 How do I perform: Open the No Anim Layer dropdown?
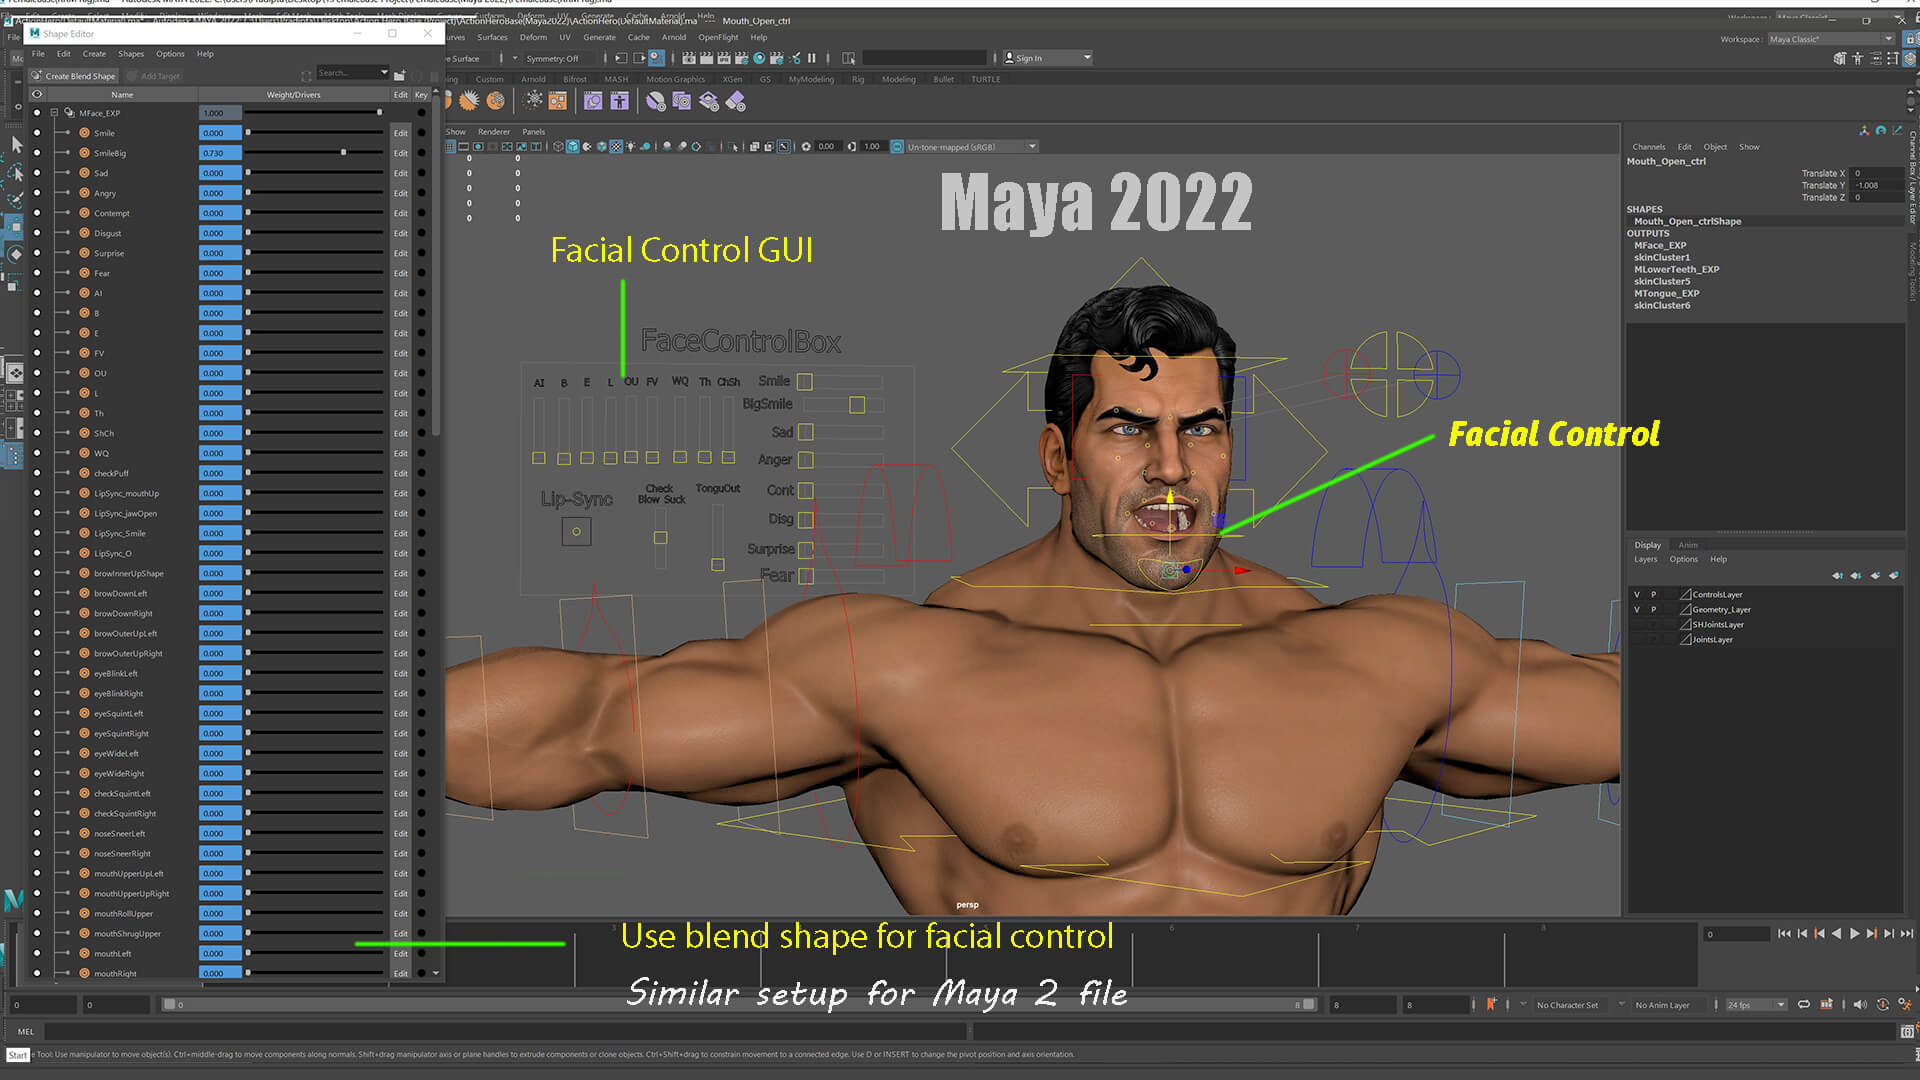(x=1664, y=1005)
